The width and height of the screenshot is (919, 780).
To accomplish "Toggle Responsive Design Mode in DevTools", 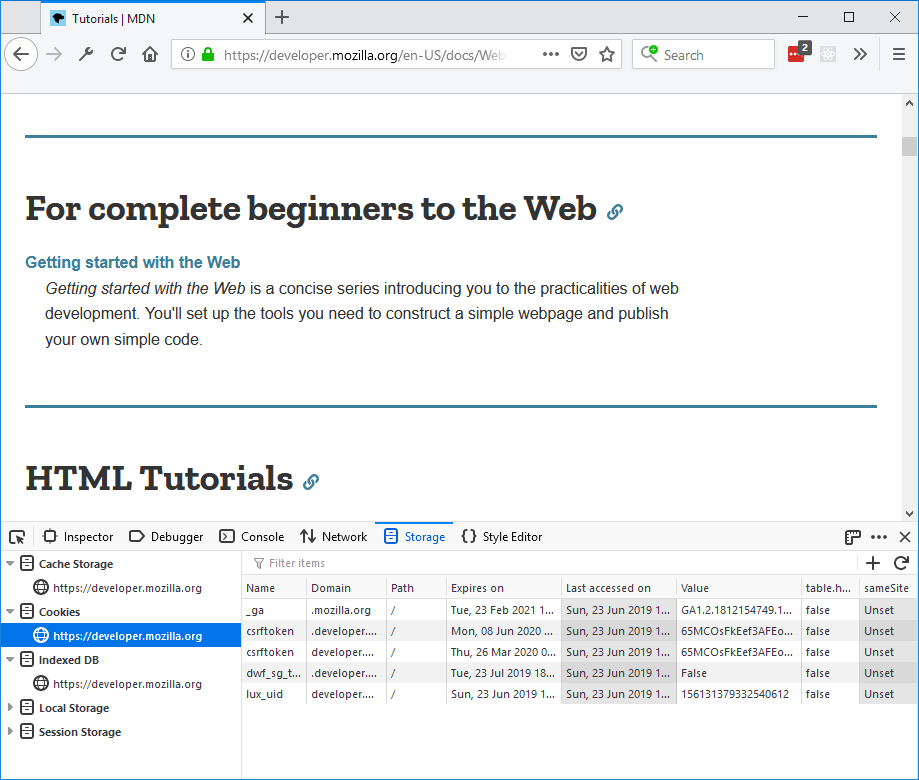I will tap(852, 536).
